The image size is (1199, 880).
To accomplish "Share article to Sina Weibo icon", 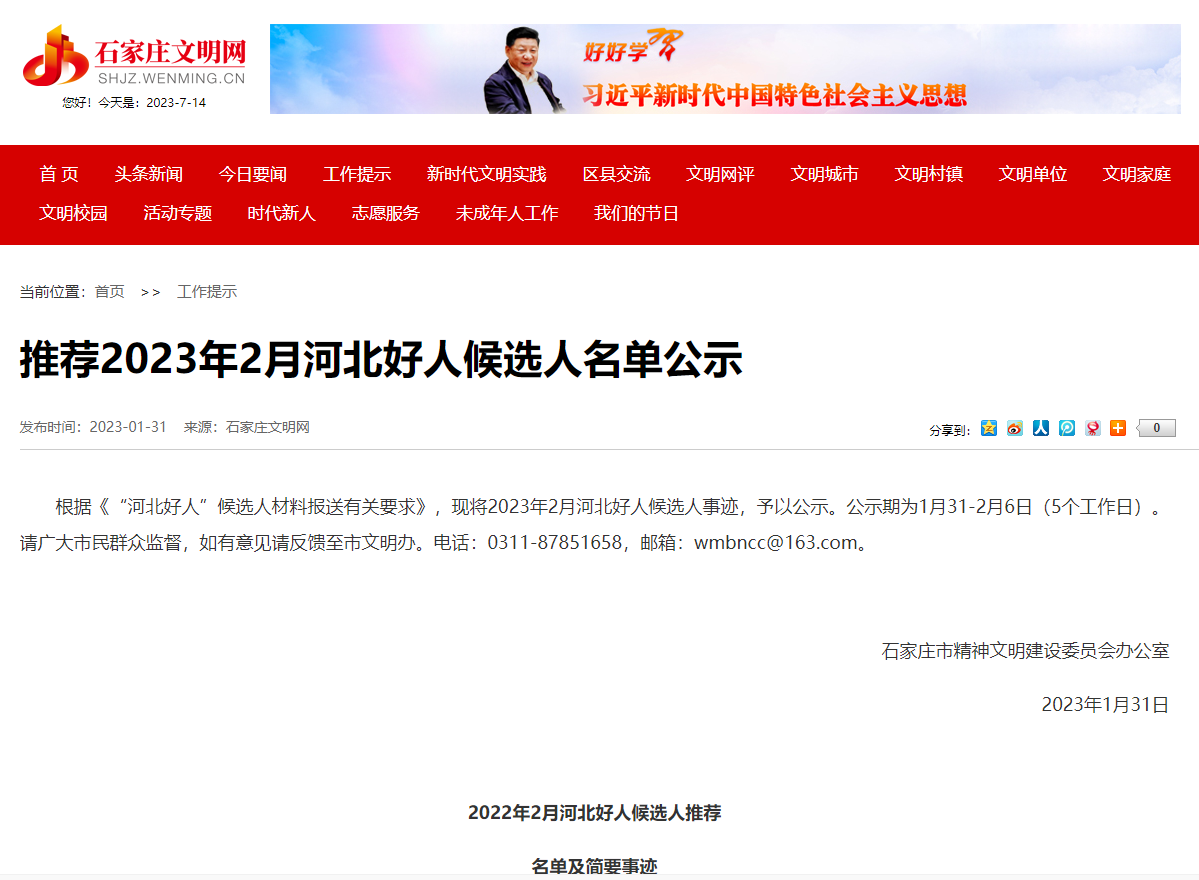I will pyautogui.click(x=1015, y=428).
